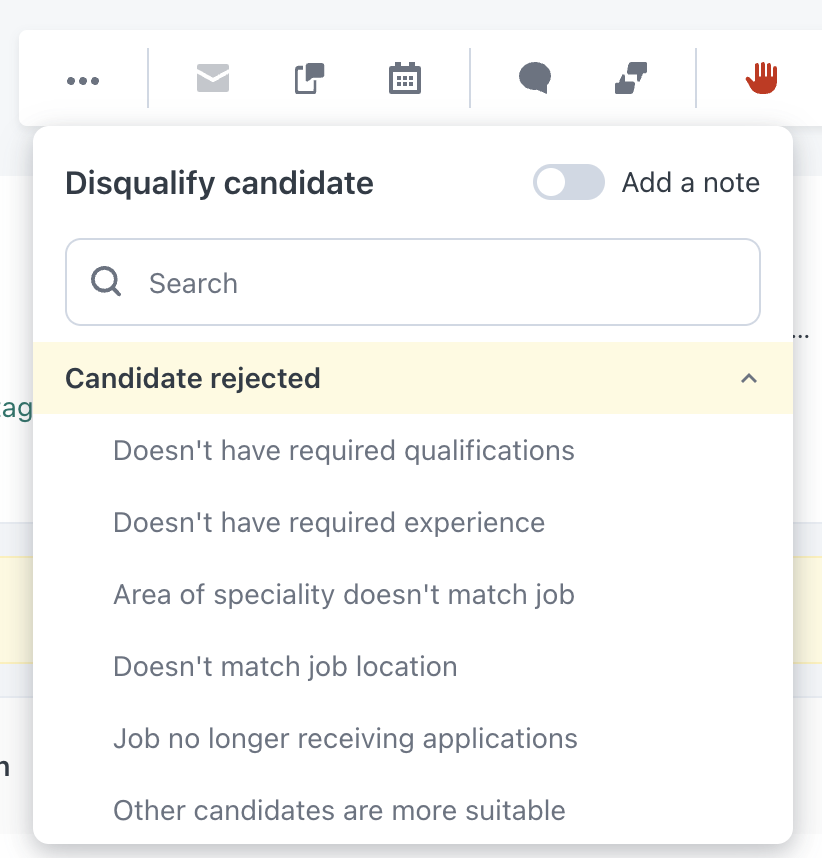Enable the Add a note toggle
The height and width of the screenshot is (858, 822).
[568, 183]
